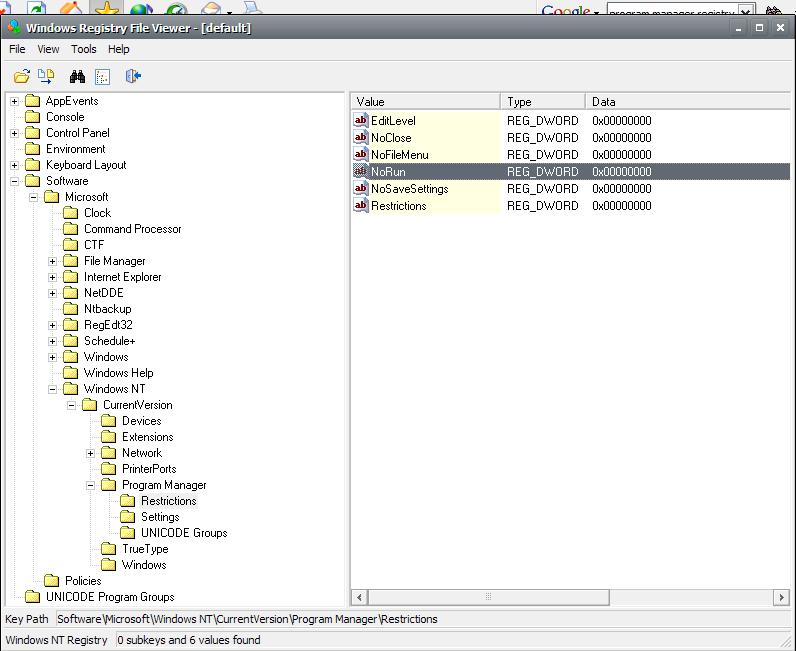Select the Ntbackup tree item
This screenshot has width=796, height=651.
tap(108, 309)
